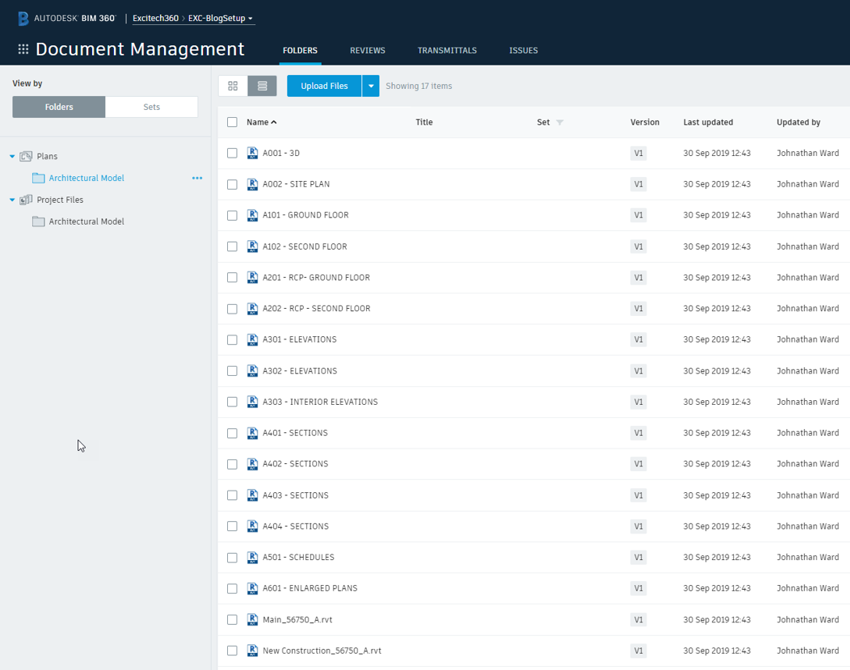Open the Upload Files dropdown arrow
Screen dimensions: 850x670
371,86
